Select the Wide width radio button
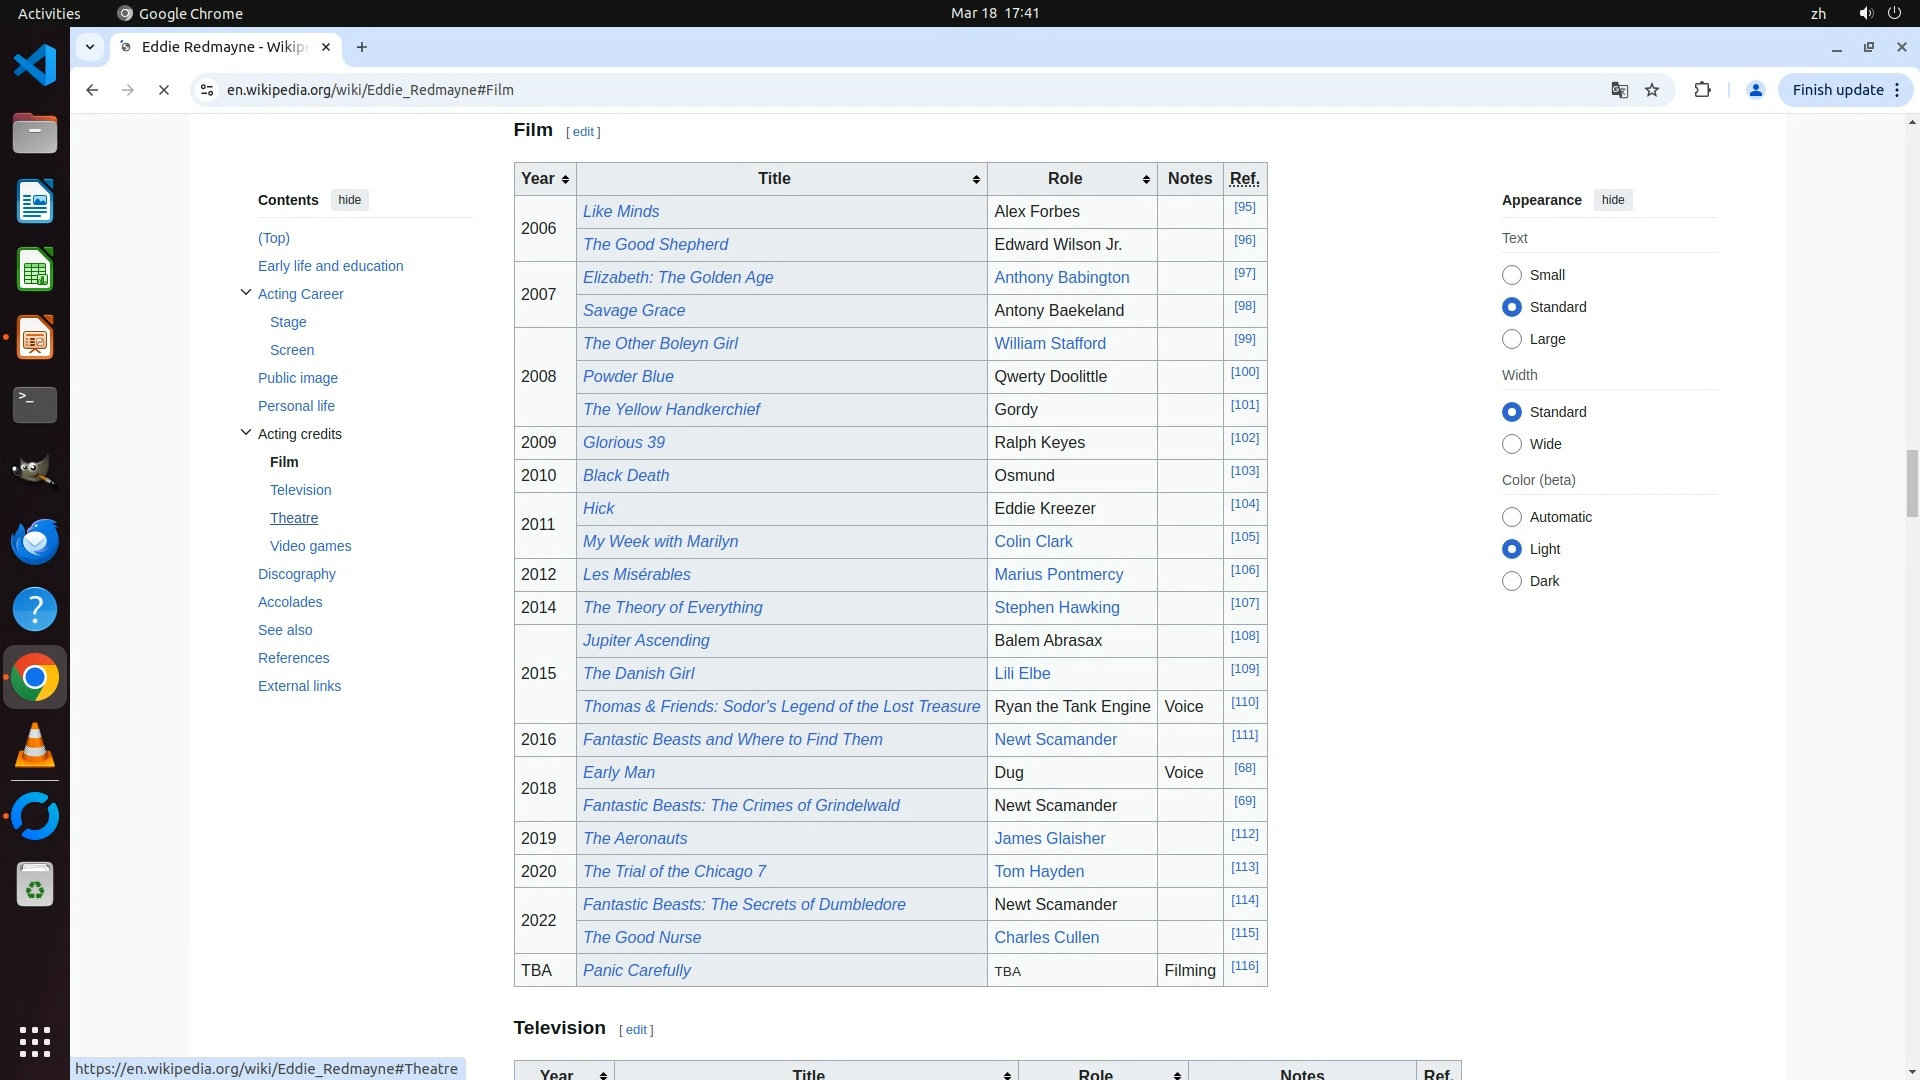 1512,444
